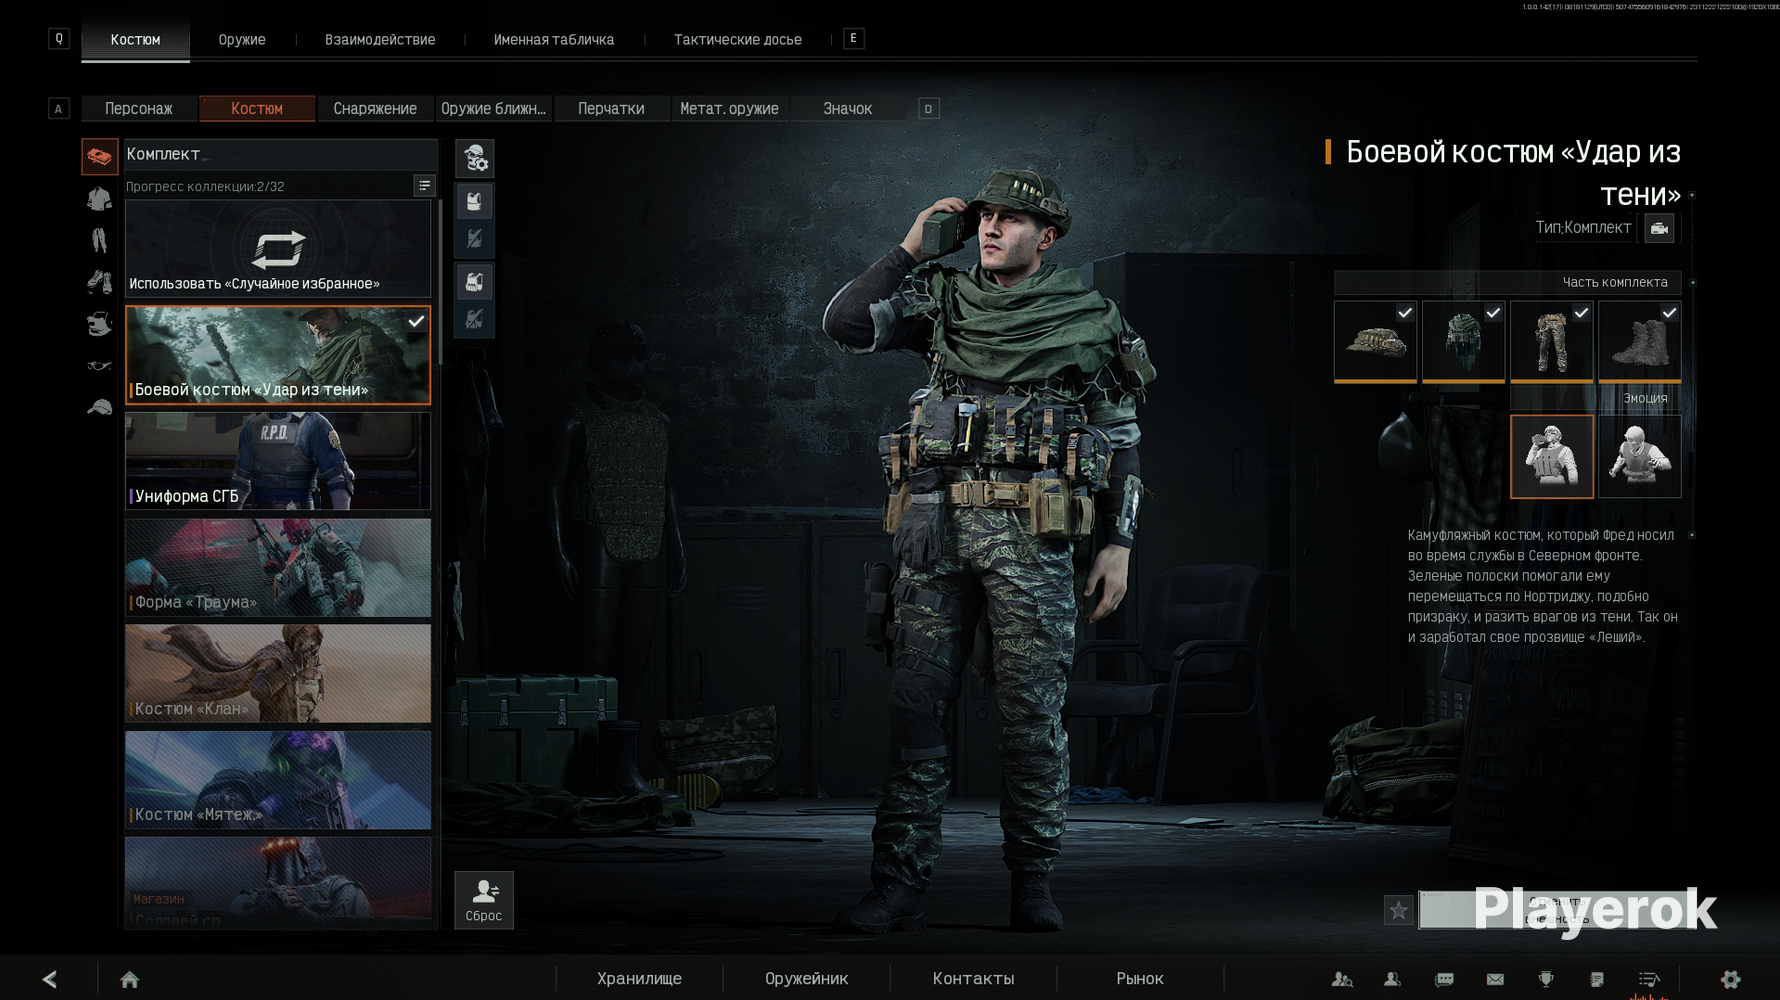Click the D next sub-tab key hint
The width and height of the screenshot is (1780, 1000).
click(929, 109)
